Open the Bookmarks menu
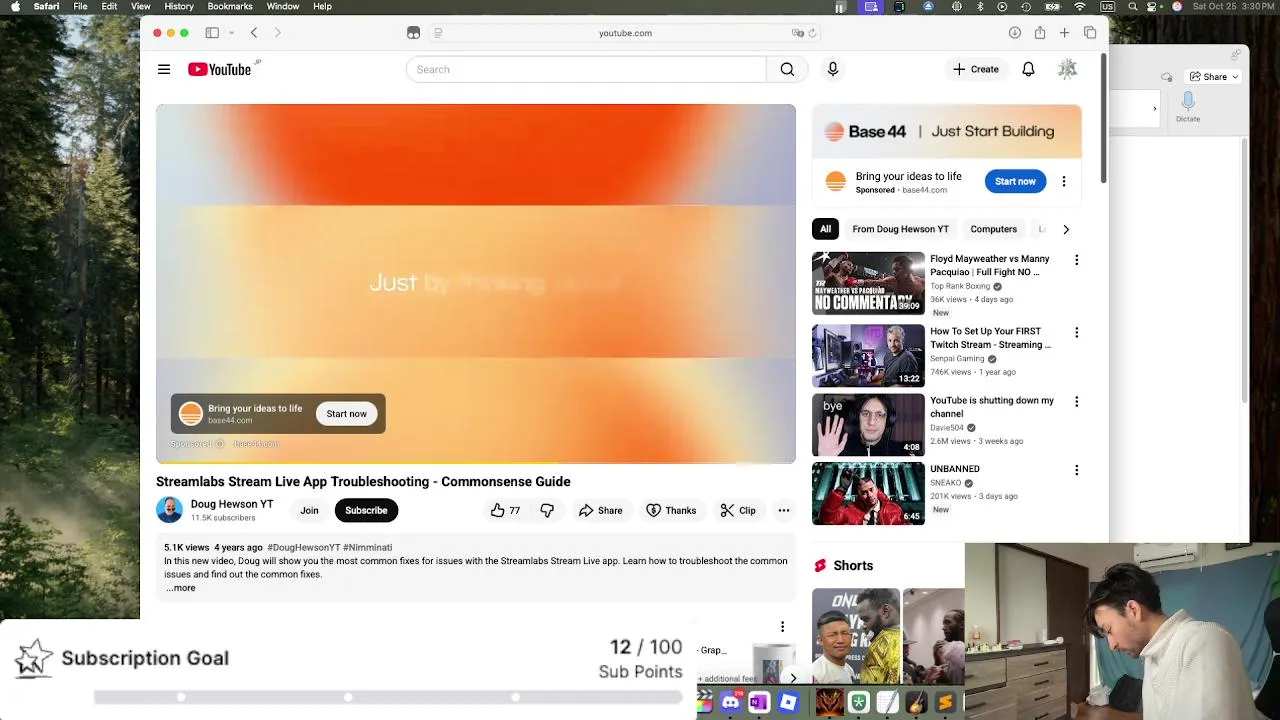 [230, 6]
